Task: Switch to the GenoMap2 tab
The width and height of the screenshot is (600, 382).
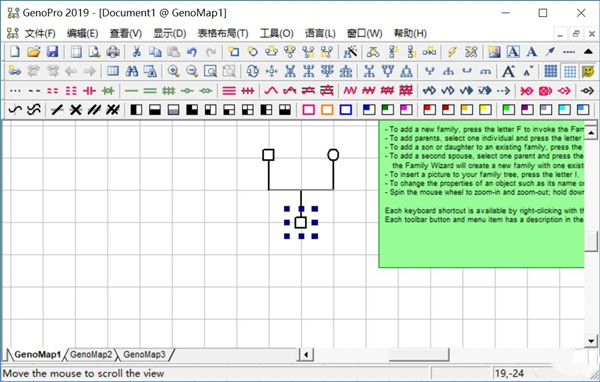Action: [91, 354]
